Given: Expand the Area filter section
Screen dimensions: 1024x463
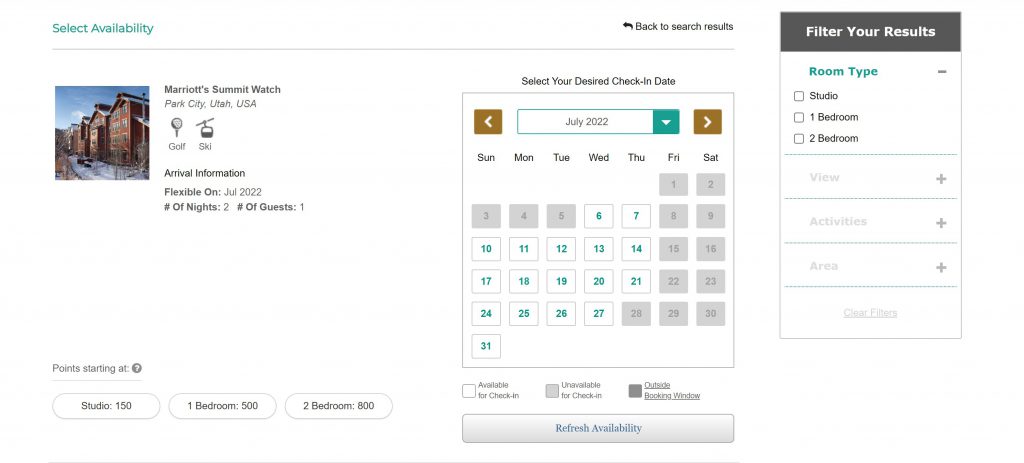Looking at the screenshot, I should 941,268.
